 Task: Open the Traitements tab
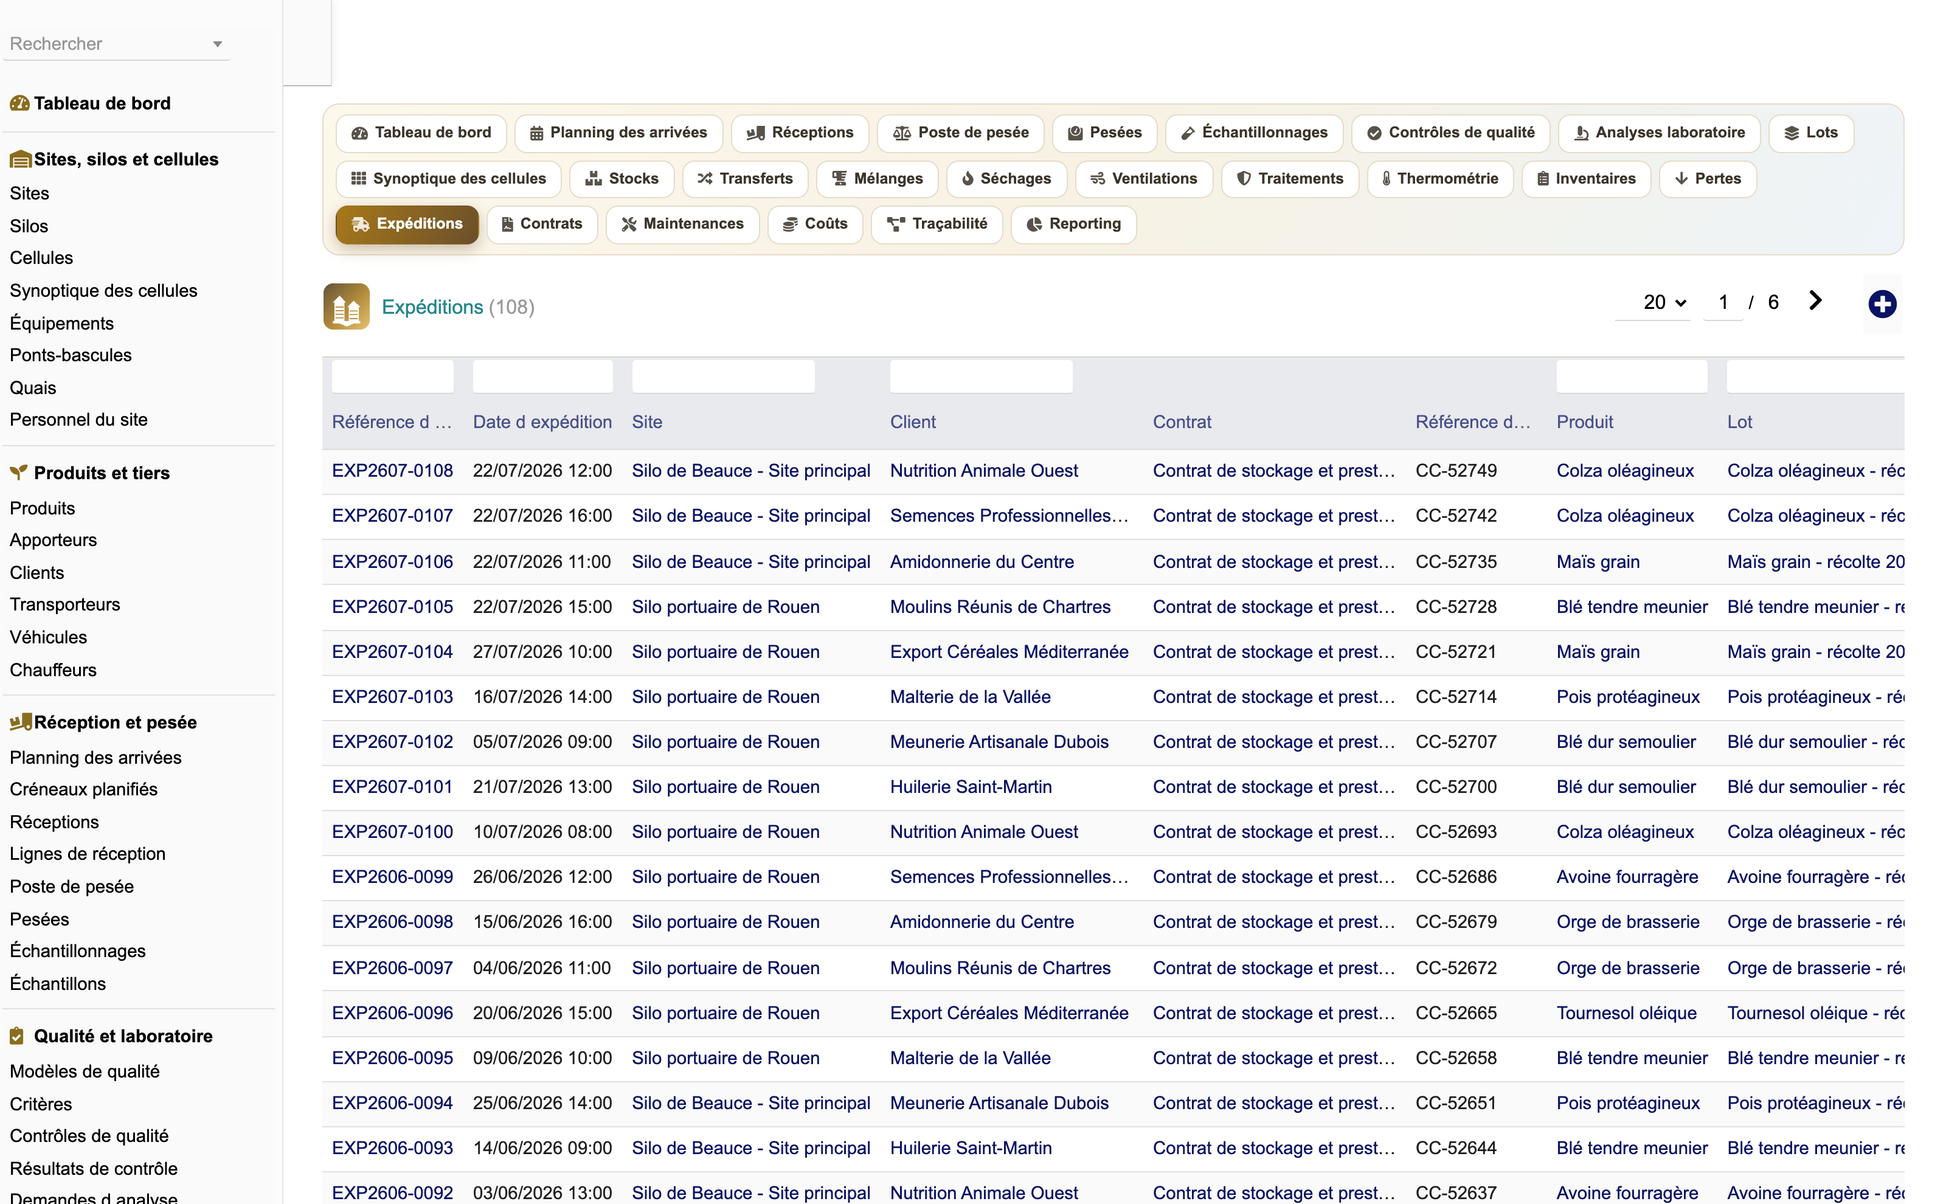pyautogui.click(x=1290, y=179)
